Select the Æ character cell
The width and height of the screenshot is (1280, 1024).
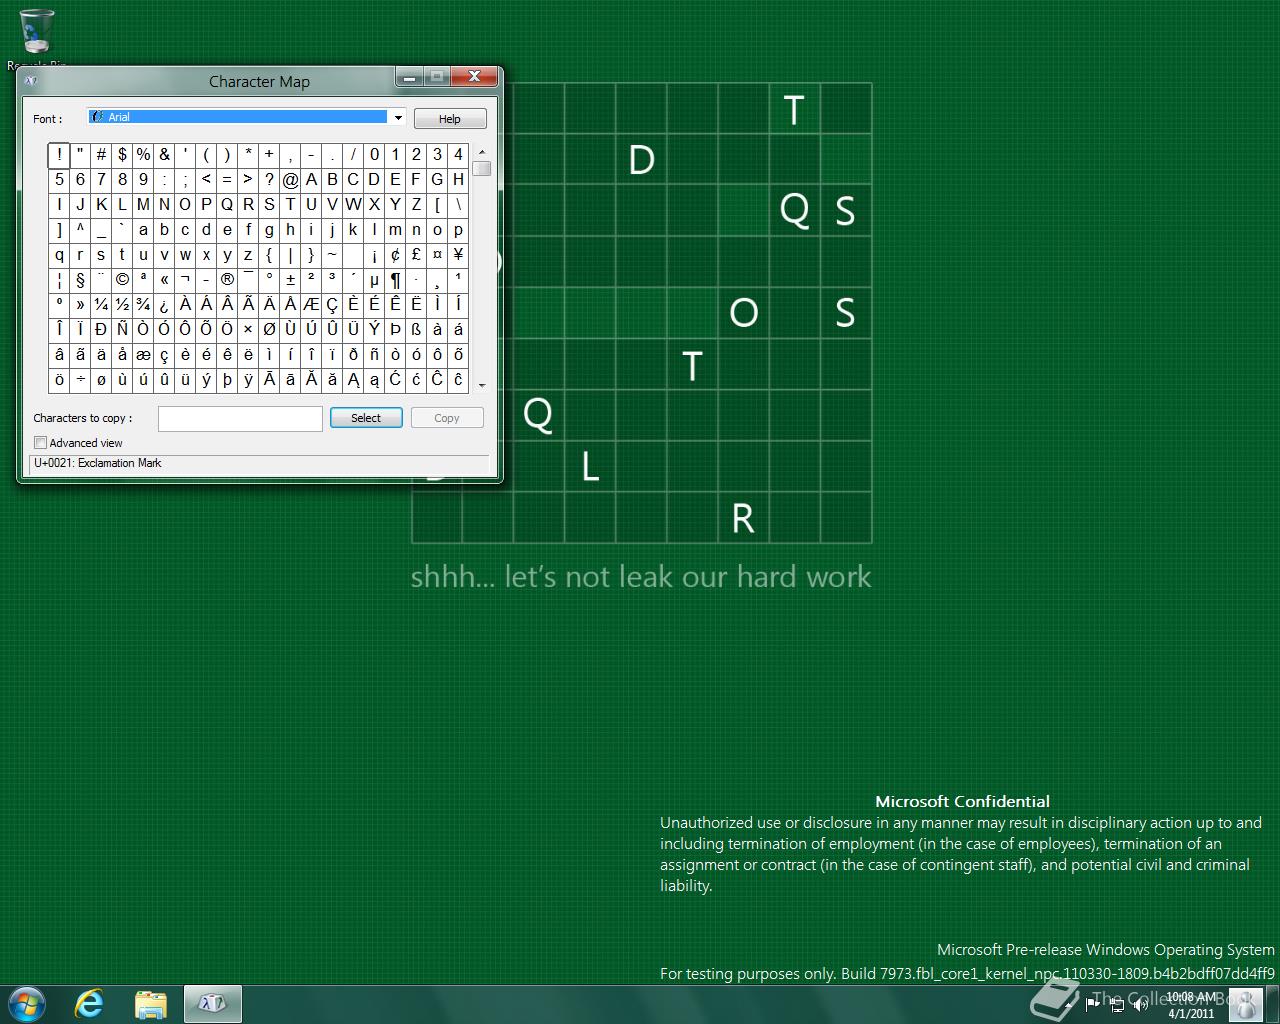click(x=311, y=304)
